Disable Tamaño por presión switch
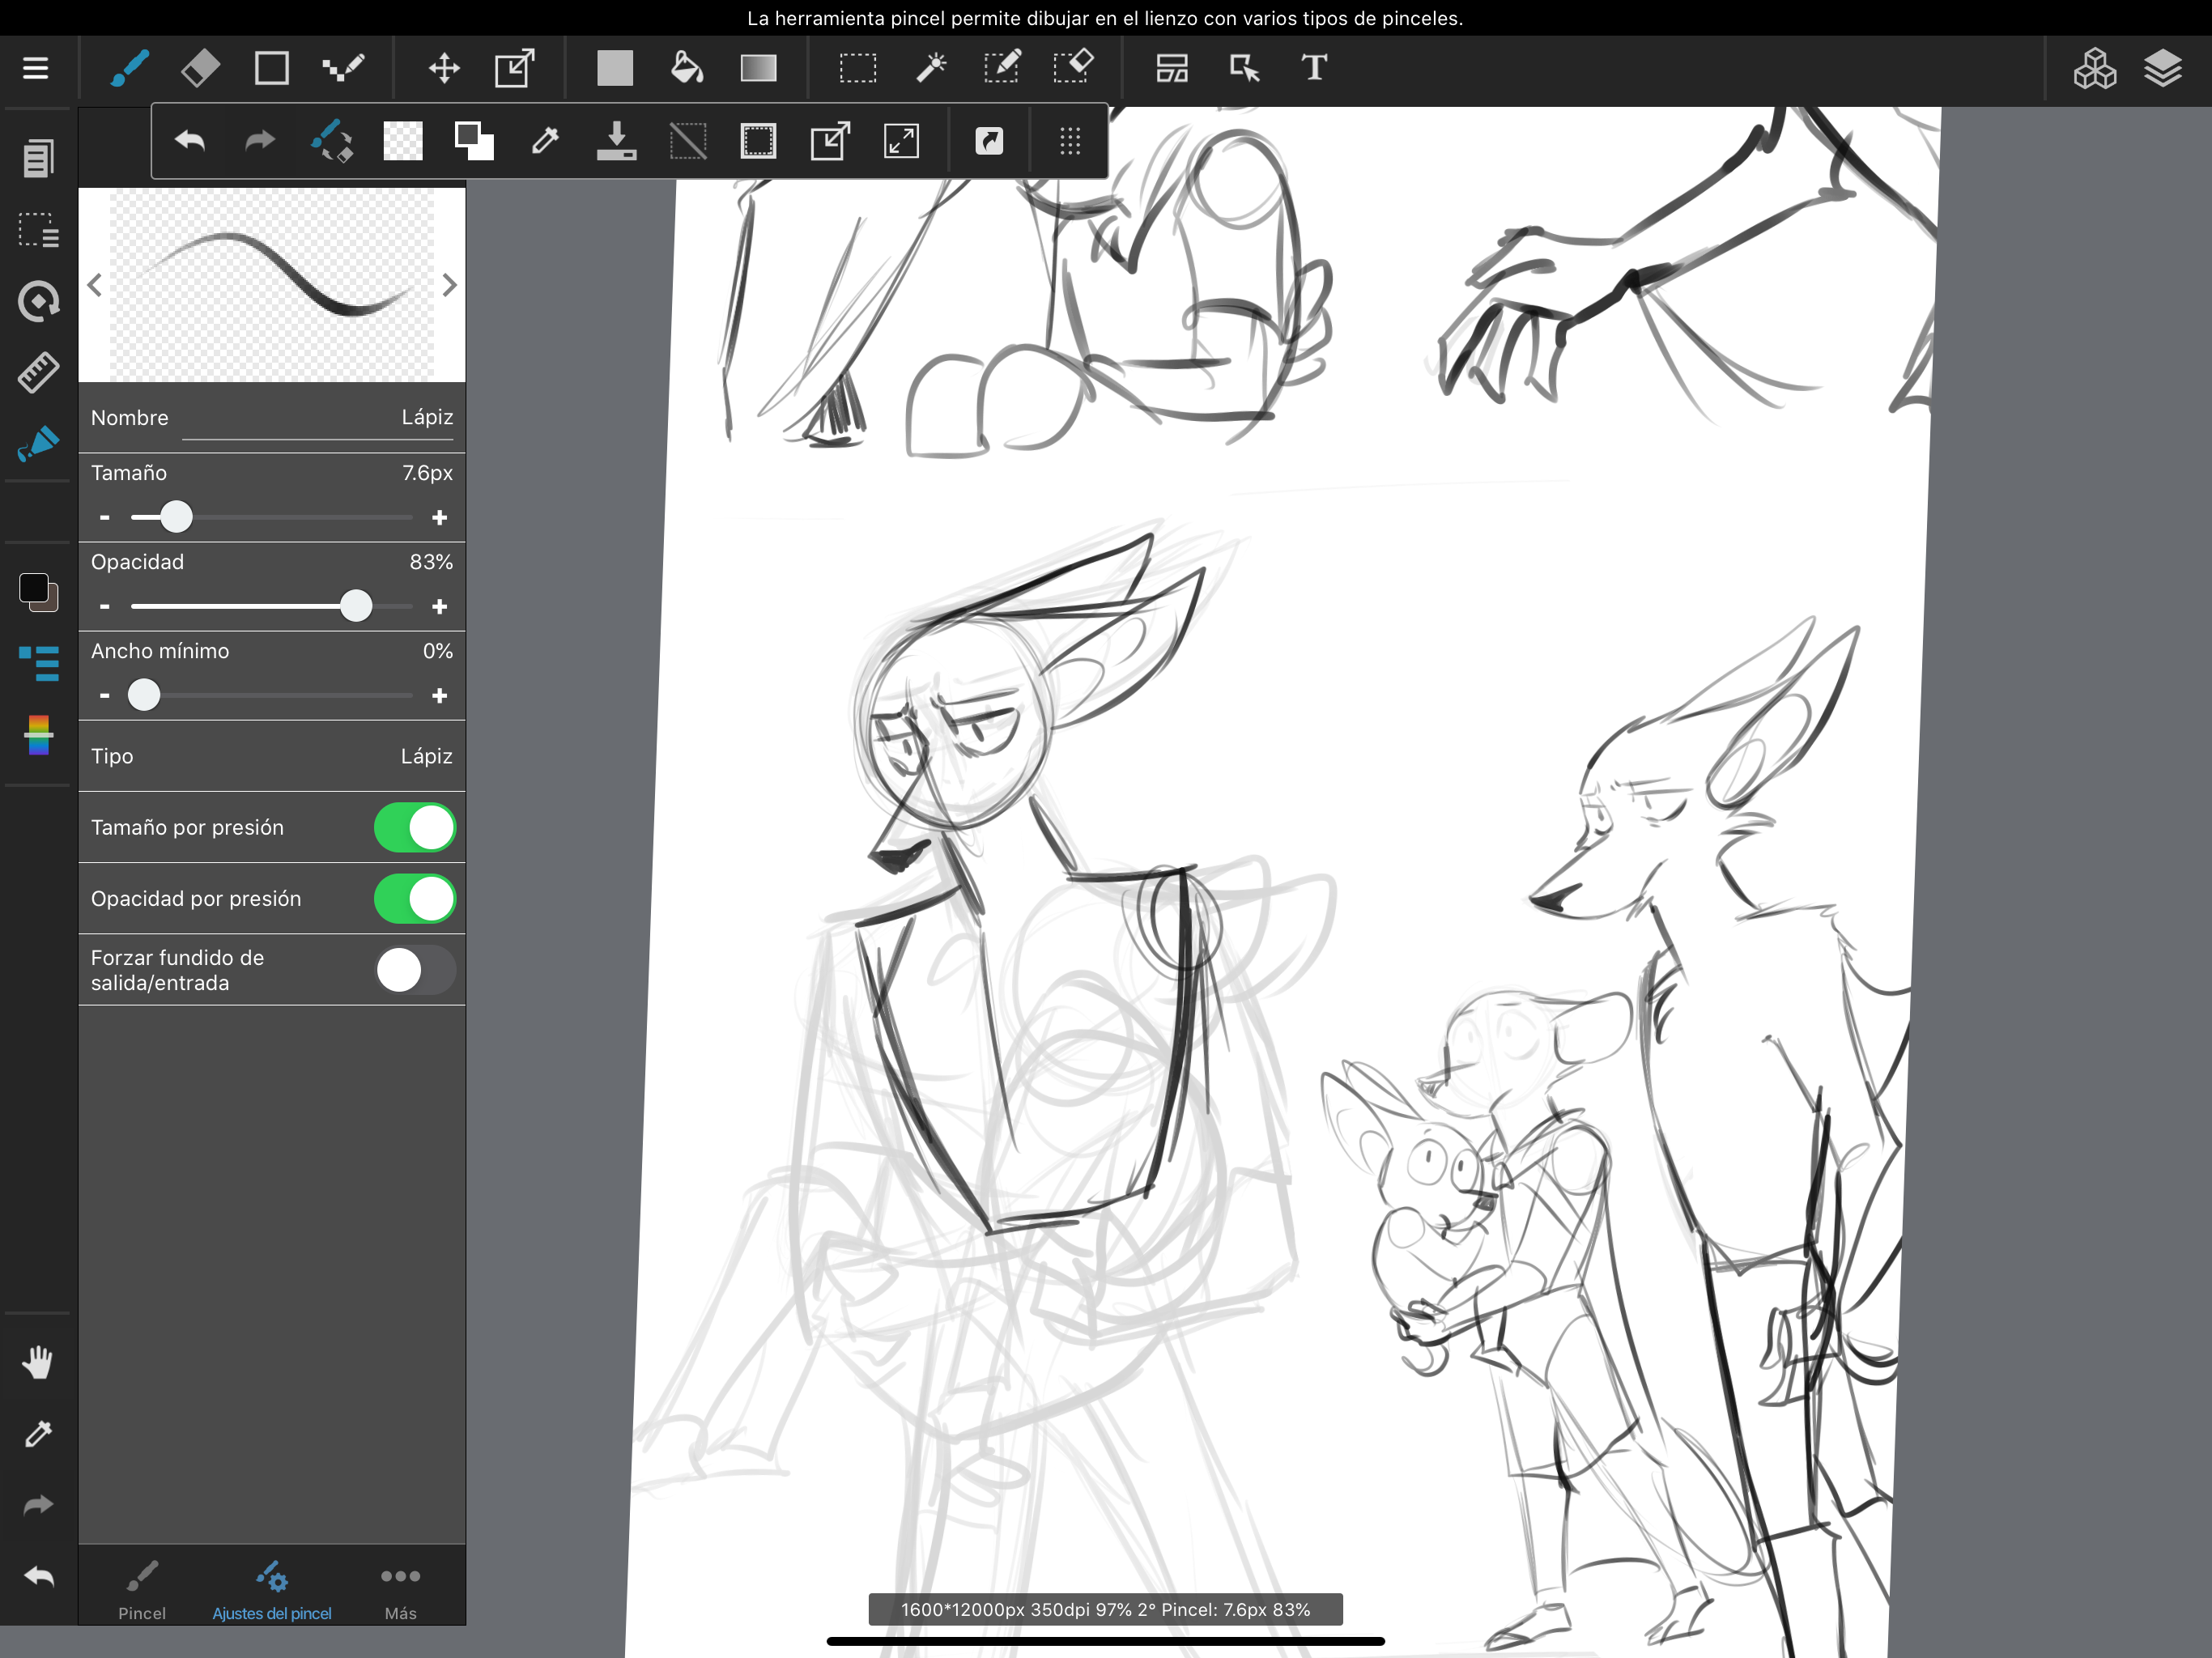This screenshot has height=1658, width=2212. [x=415, y=828]
